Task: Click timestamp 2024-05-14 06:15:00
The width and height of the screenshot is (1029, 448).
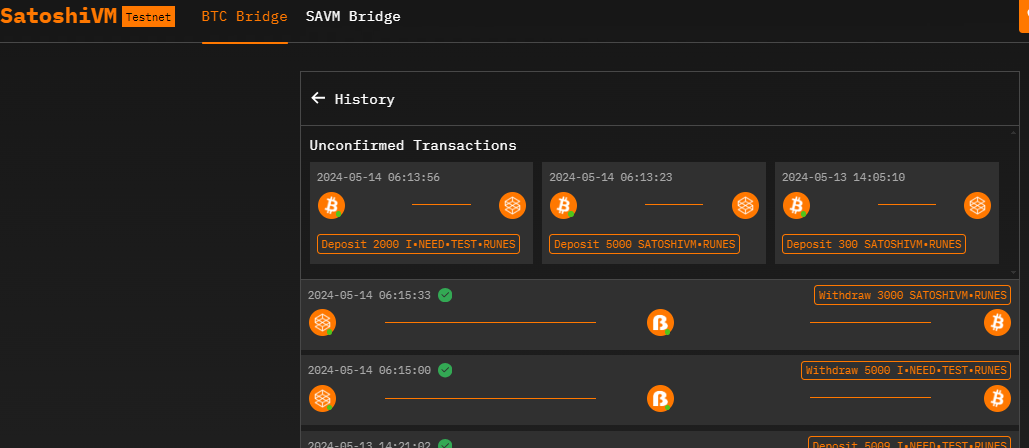Action: pyautogui.click(x=369, y=371)
